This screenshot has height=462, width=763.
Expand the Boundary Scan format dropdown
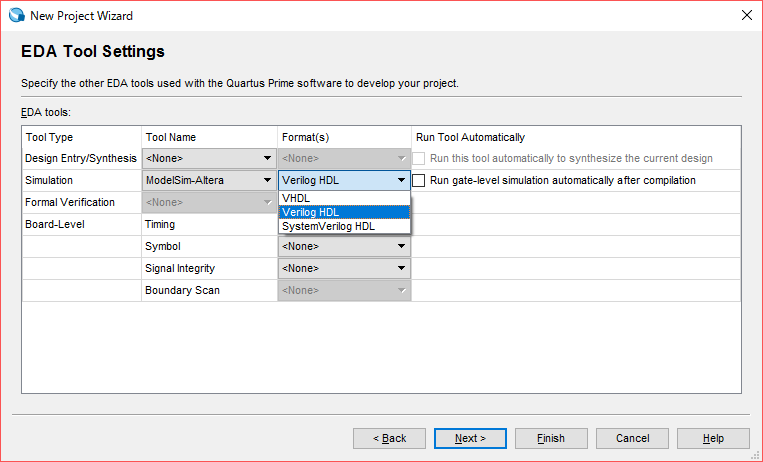pyautogui.click(x=344, y=290)
